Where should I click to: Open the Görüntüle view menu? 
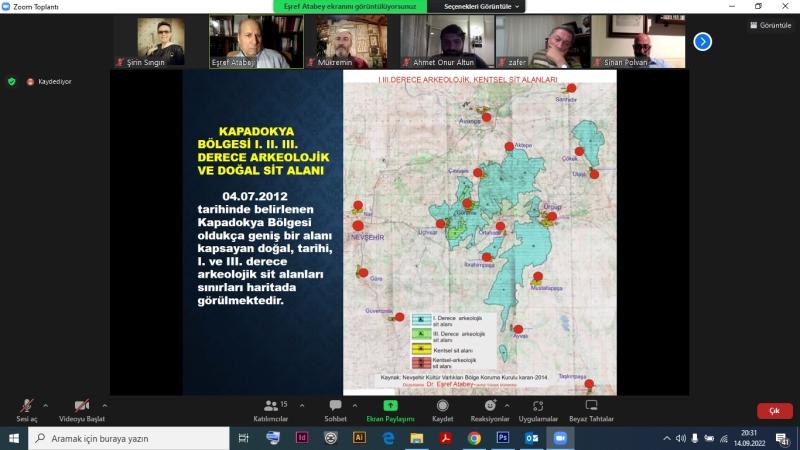click(772, 25)
